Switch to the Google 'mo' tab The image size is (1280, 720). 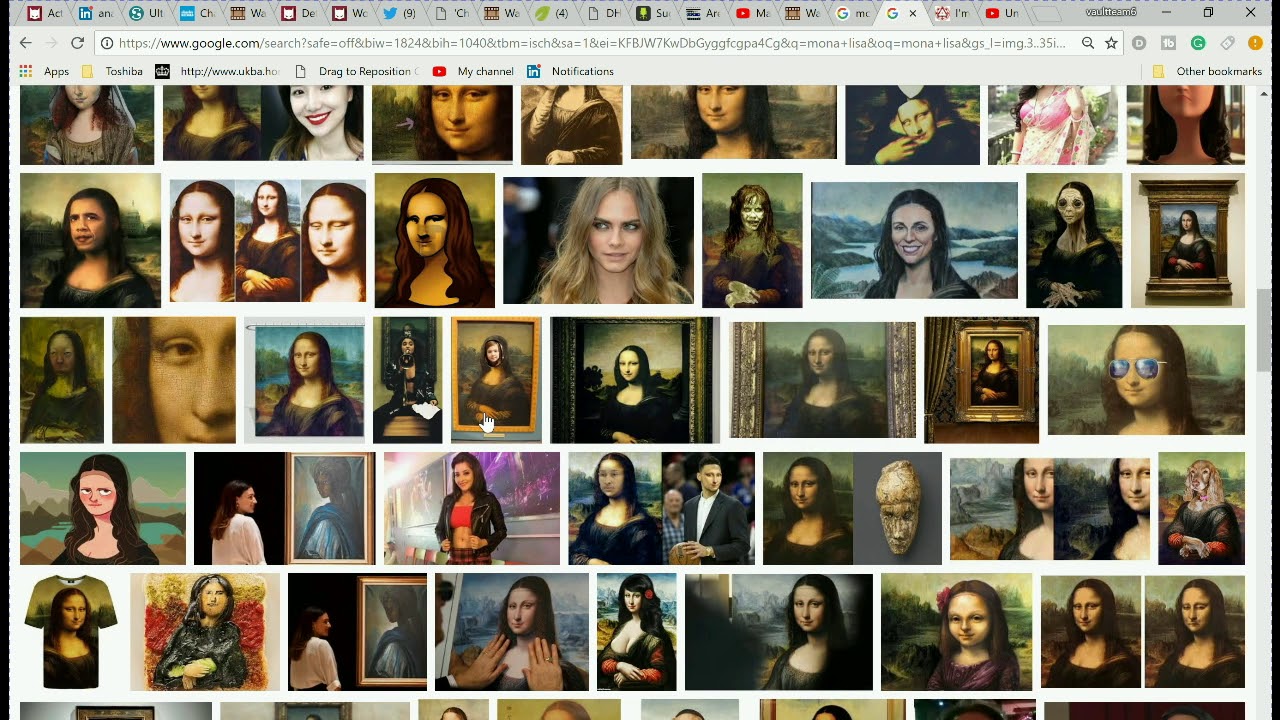click(853, 13)
